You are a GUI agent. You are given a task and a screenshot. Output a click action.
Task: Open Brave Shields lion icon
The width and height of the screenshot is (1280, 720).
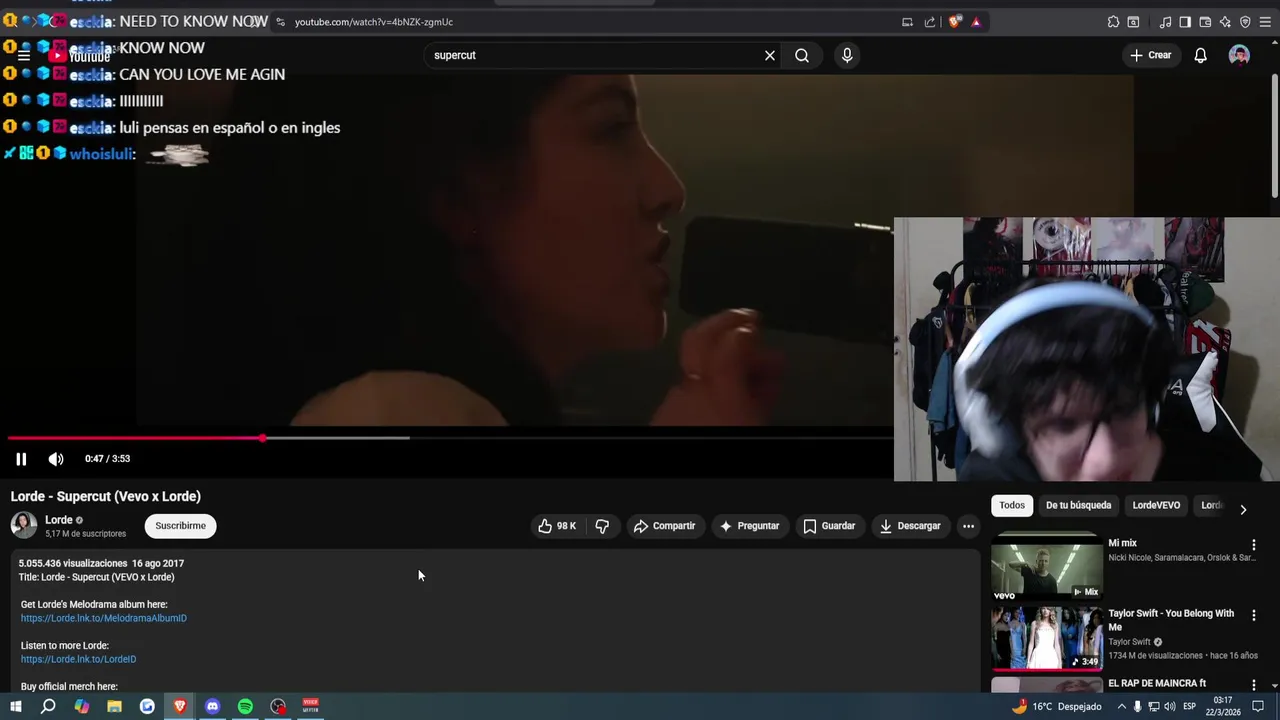(x=954, y=22)
